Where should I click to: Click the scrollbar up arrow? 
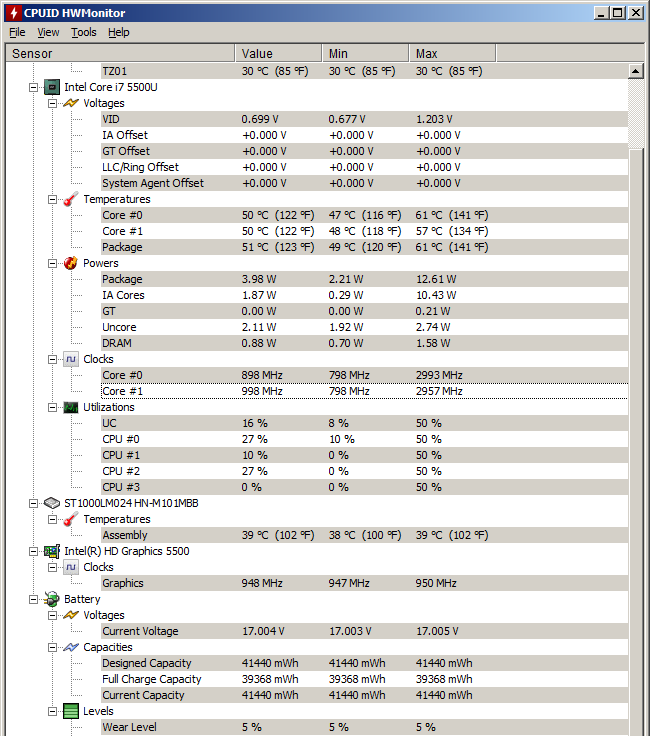pos(635,71)
